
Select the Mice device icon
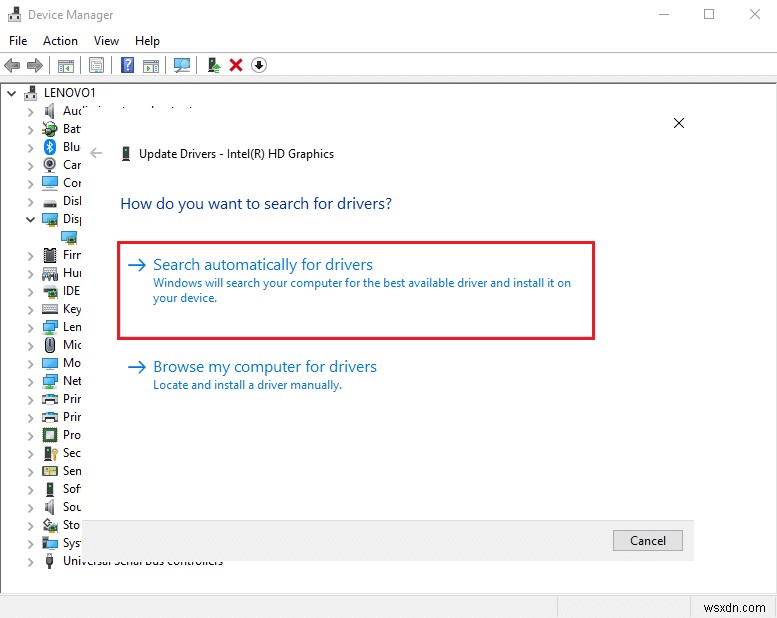50,344
